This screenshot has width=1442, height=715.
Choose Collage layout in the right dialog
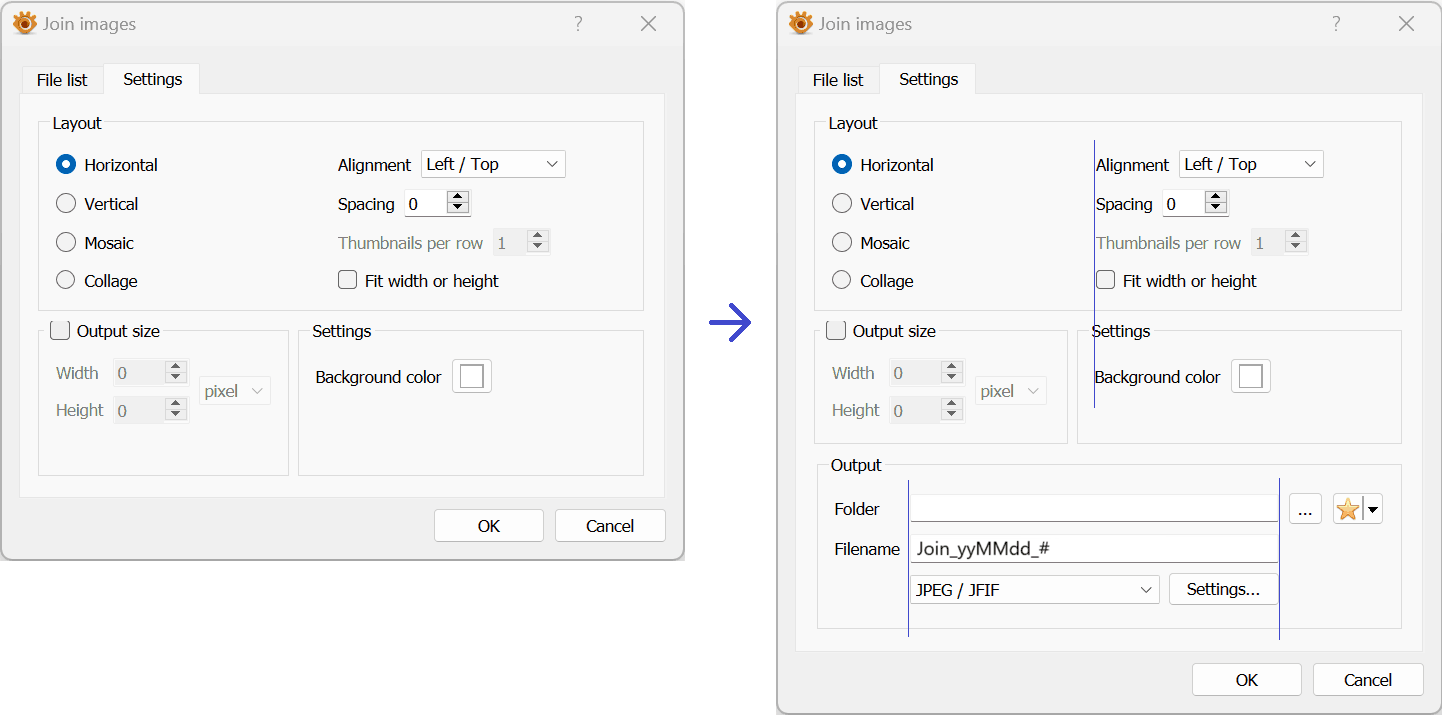click(842, 281)
